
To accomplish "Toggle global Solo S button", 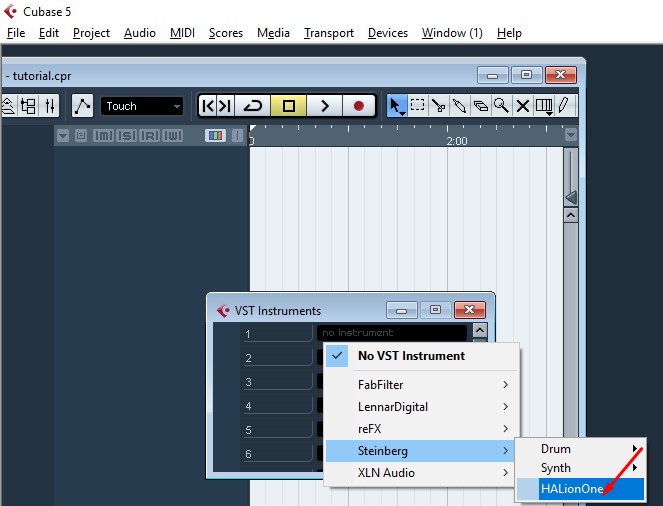I will pos(126,136).
